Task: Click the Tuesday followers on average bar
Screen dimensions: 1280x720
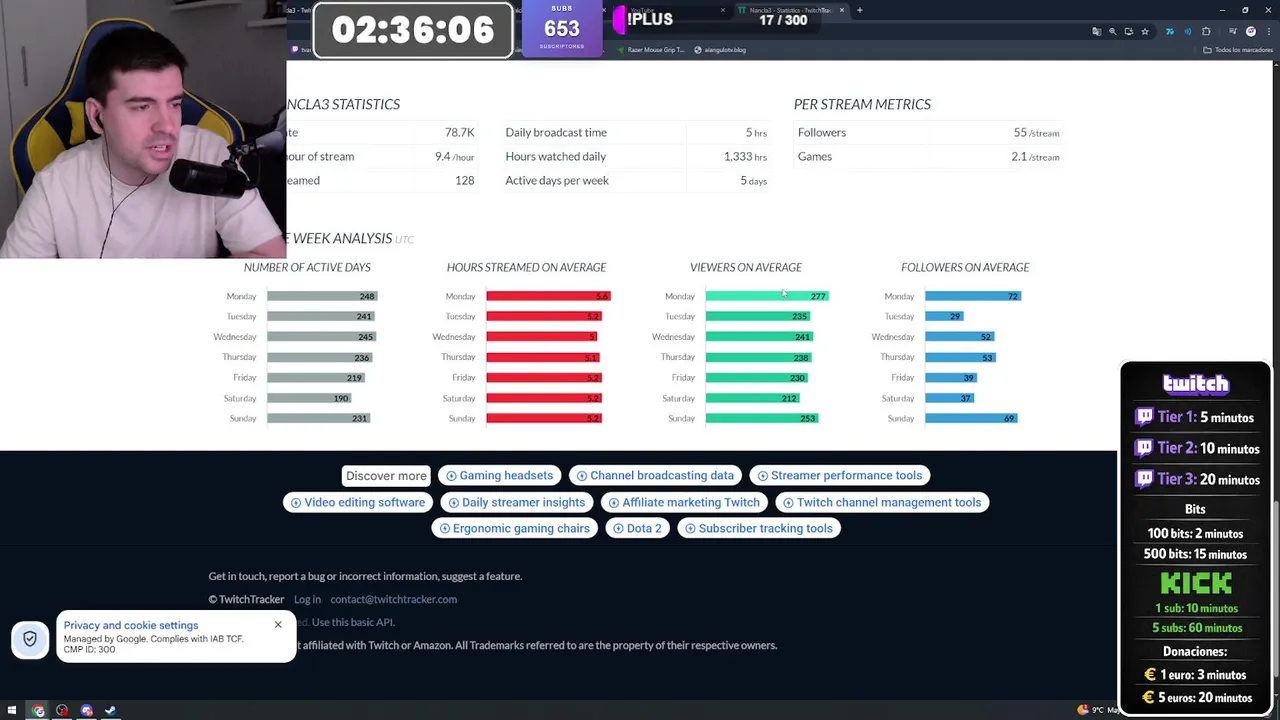Action: pos(944,316)
